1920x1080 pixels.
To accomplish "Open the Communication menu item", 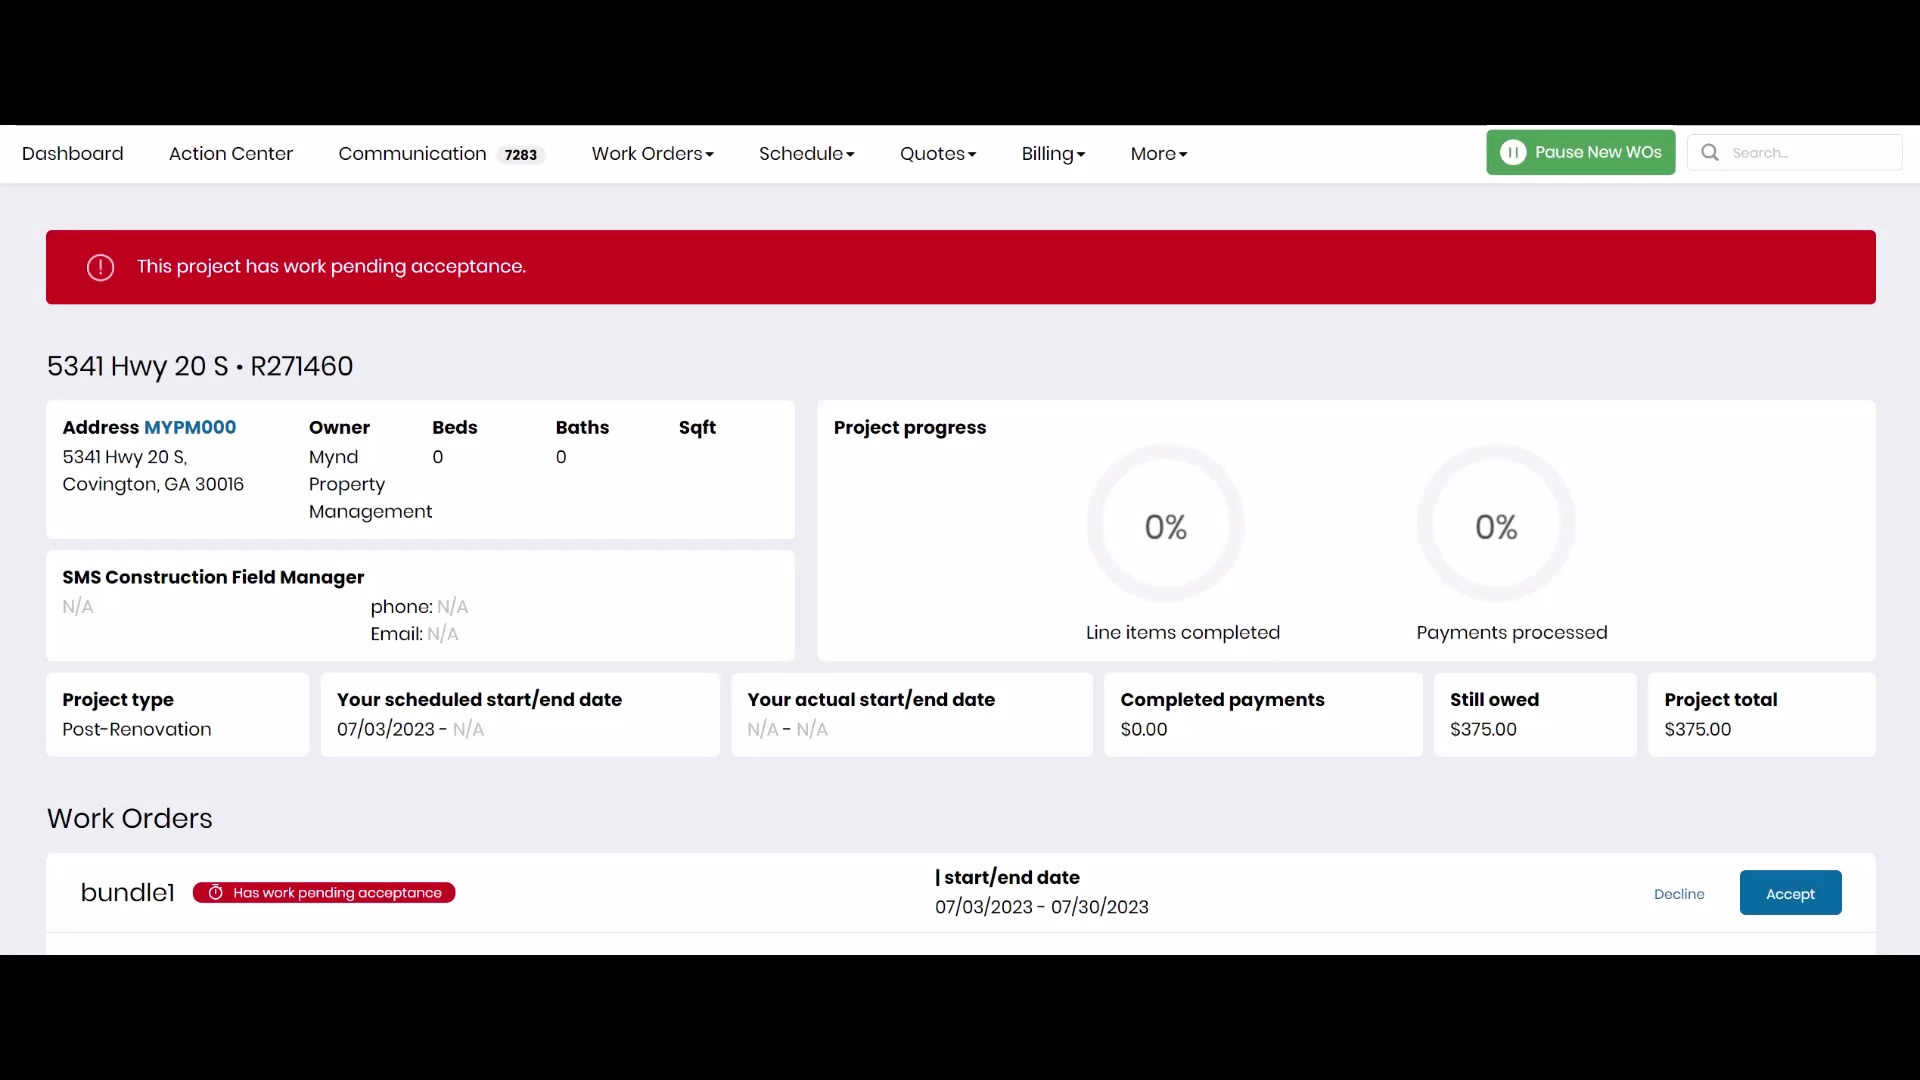I will point(412,154).
